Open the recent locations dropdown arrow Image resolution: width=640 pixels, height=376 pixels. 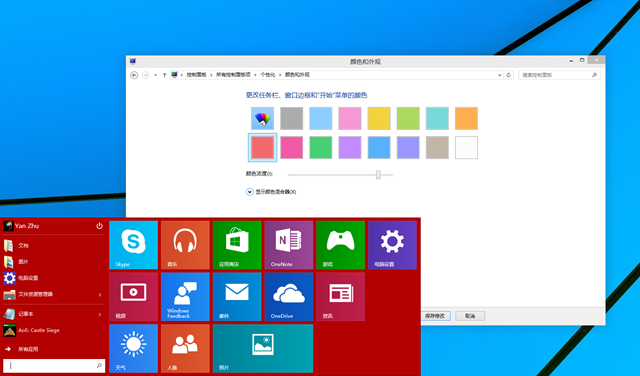pyautogui.click(x=156, y=75)
